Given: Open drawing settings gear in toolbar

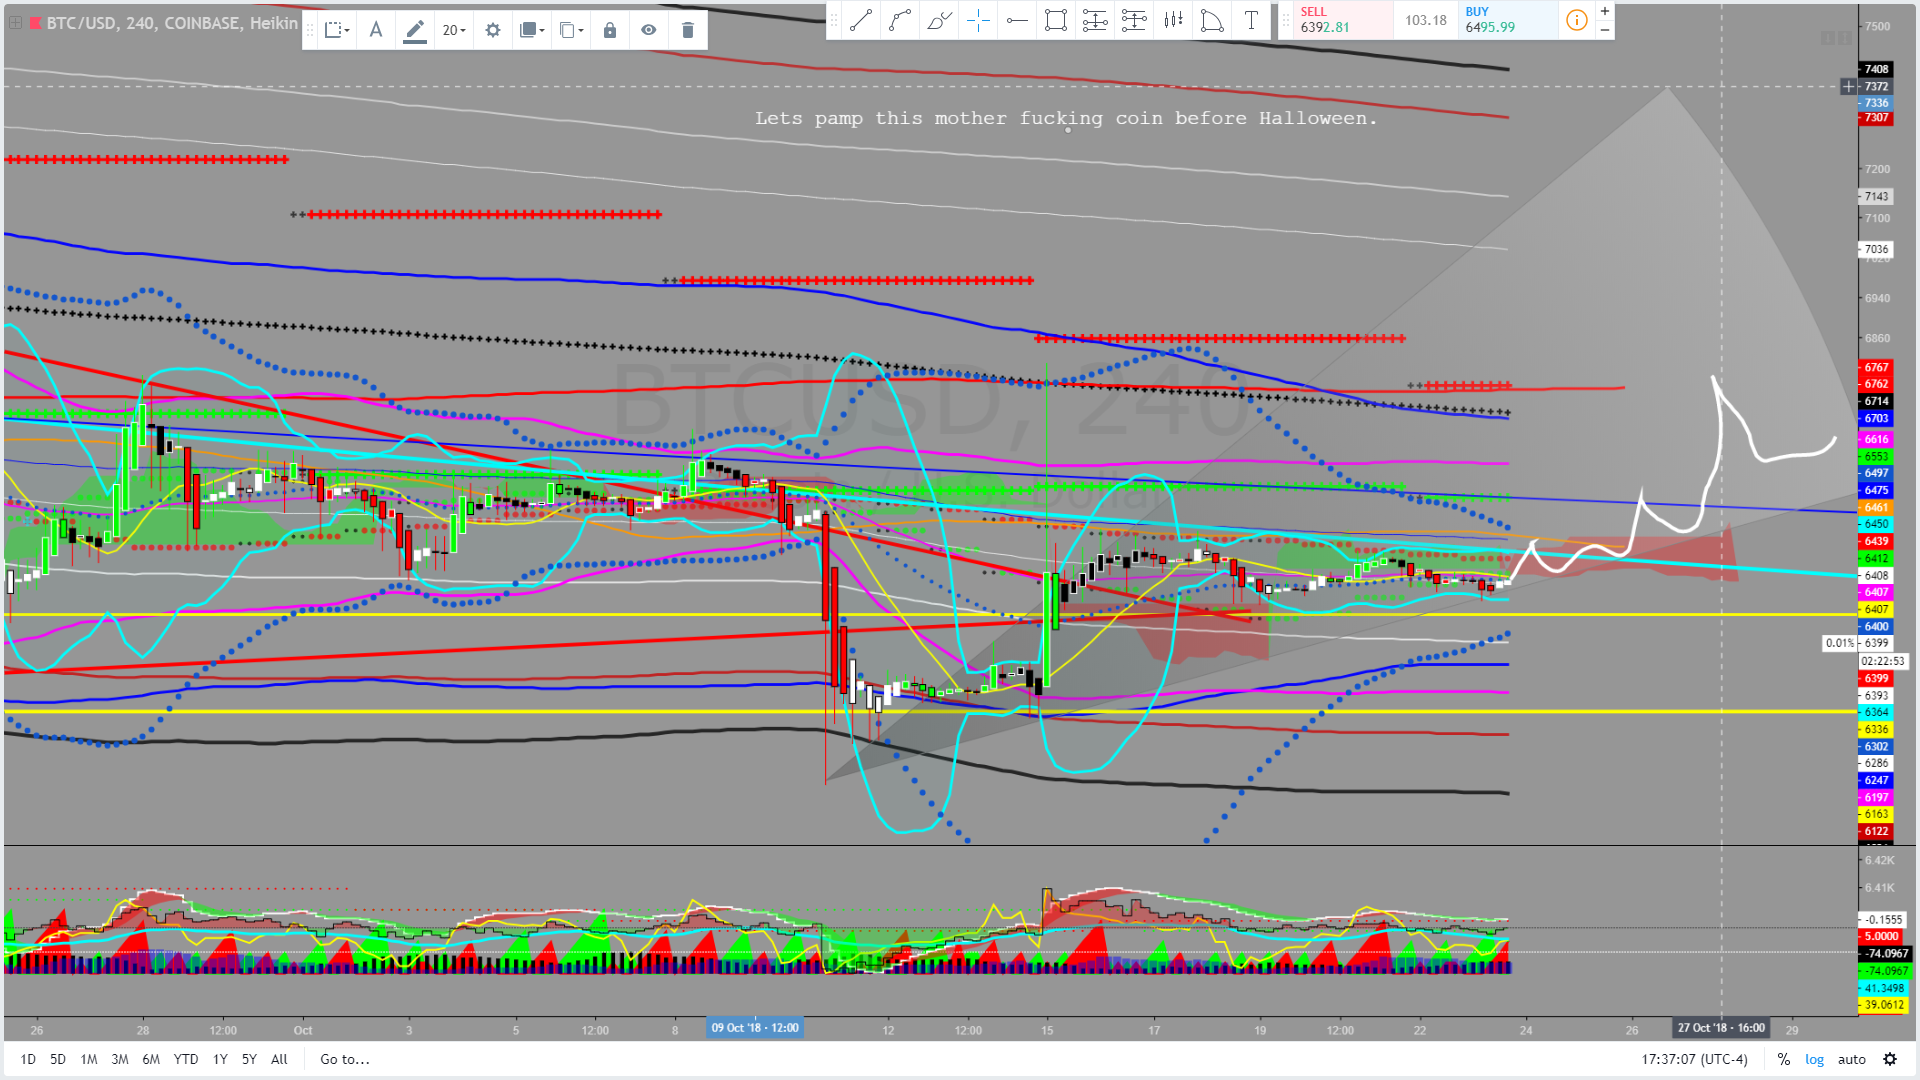Looking at the screenshot, I should click(x=492, y=30).
